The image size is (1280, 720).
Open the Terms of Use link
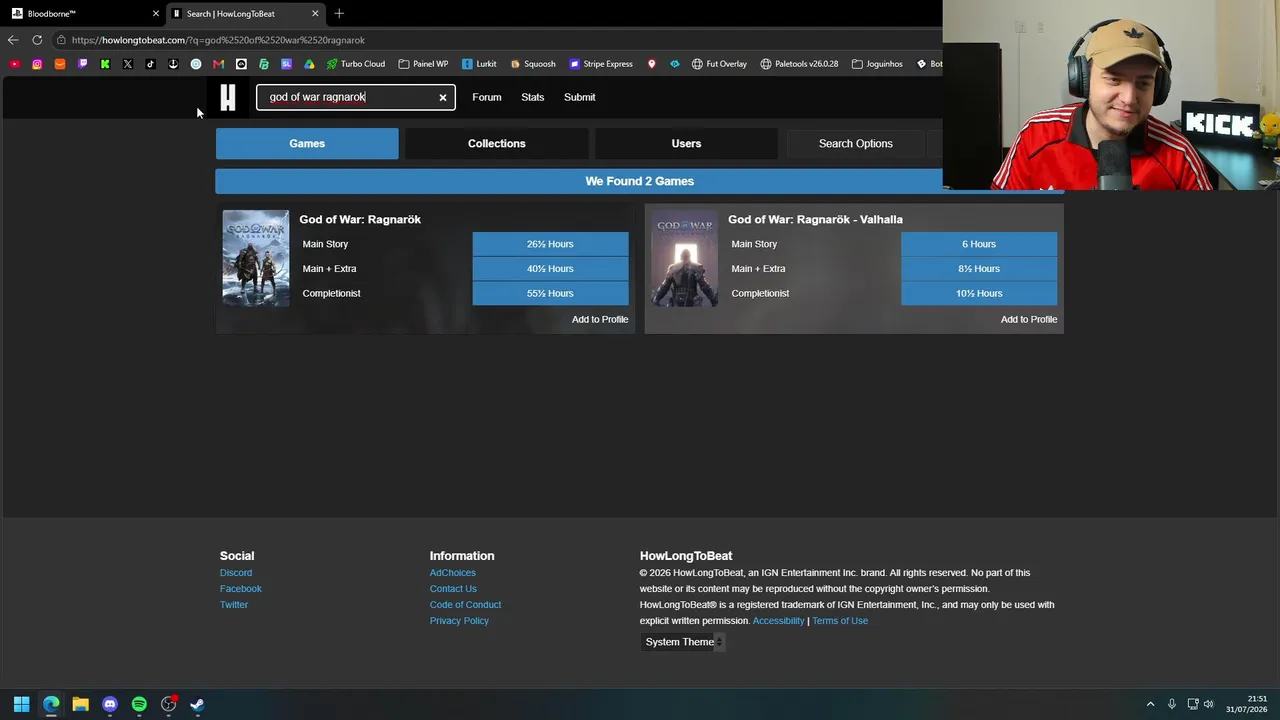(840, 621)
